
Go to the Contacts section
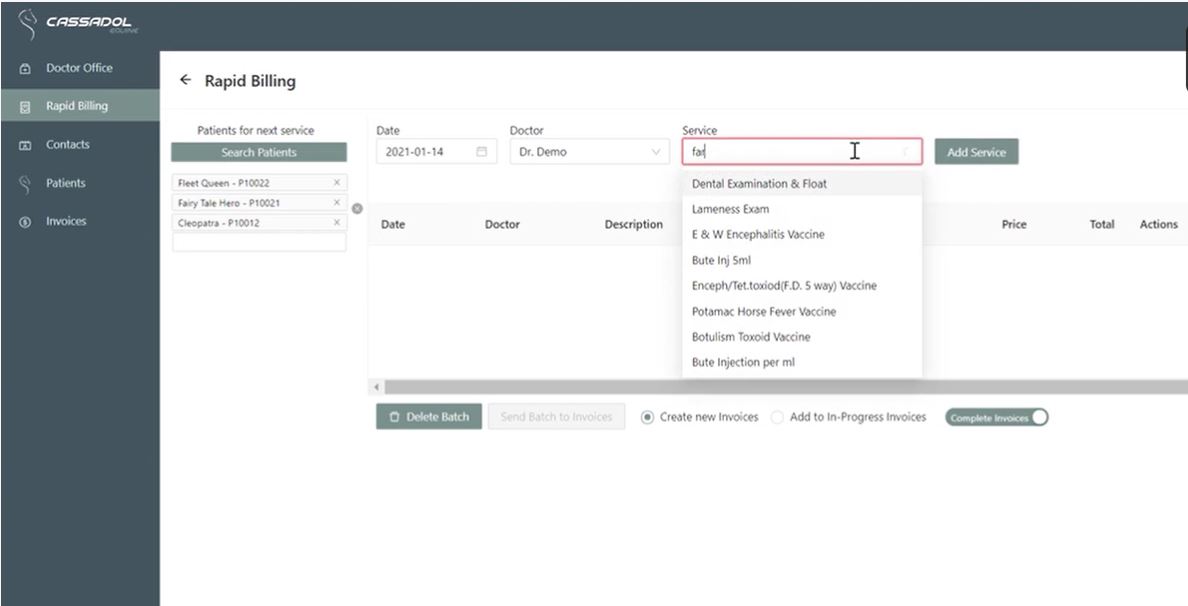click(67, 144)
